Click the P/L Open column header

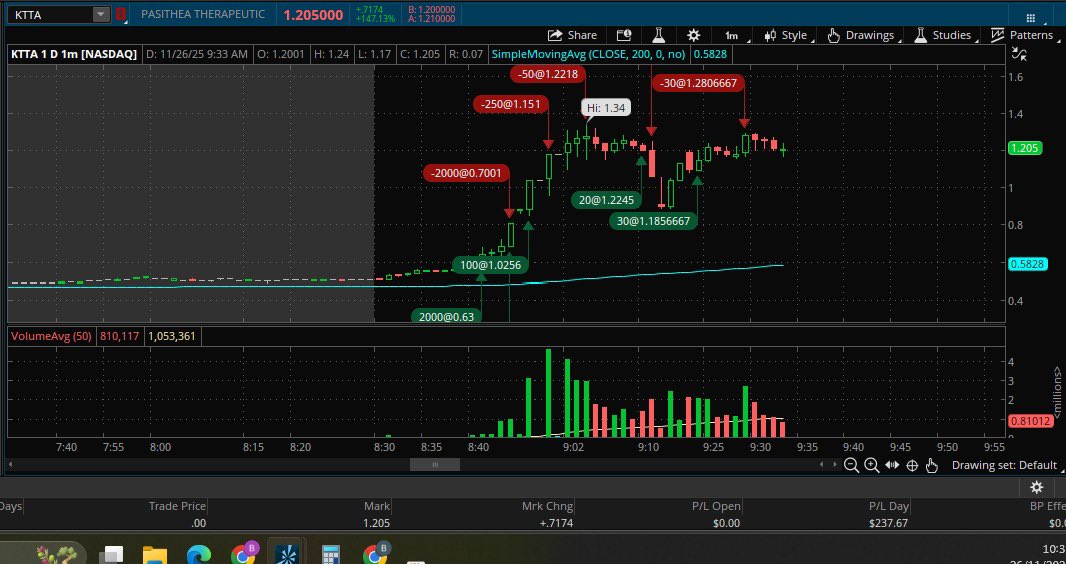[x=716, y=506]
